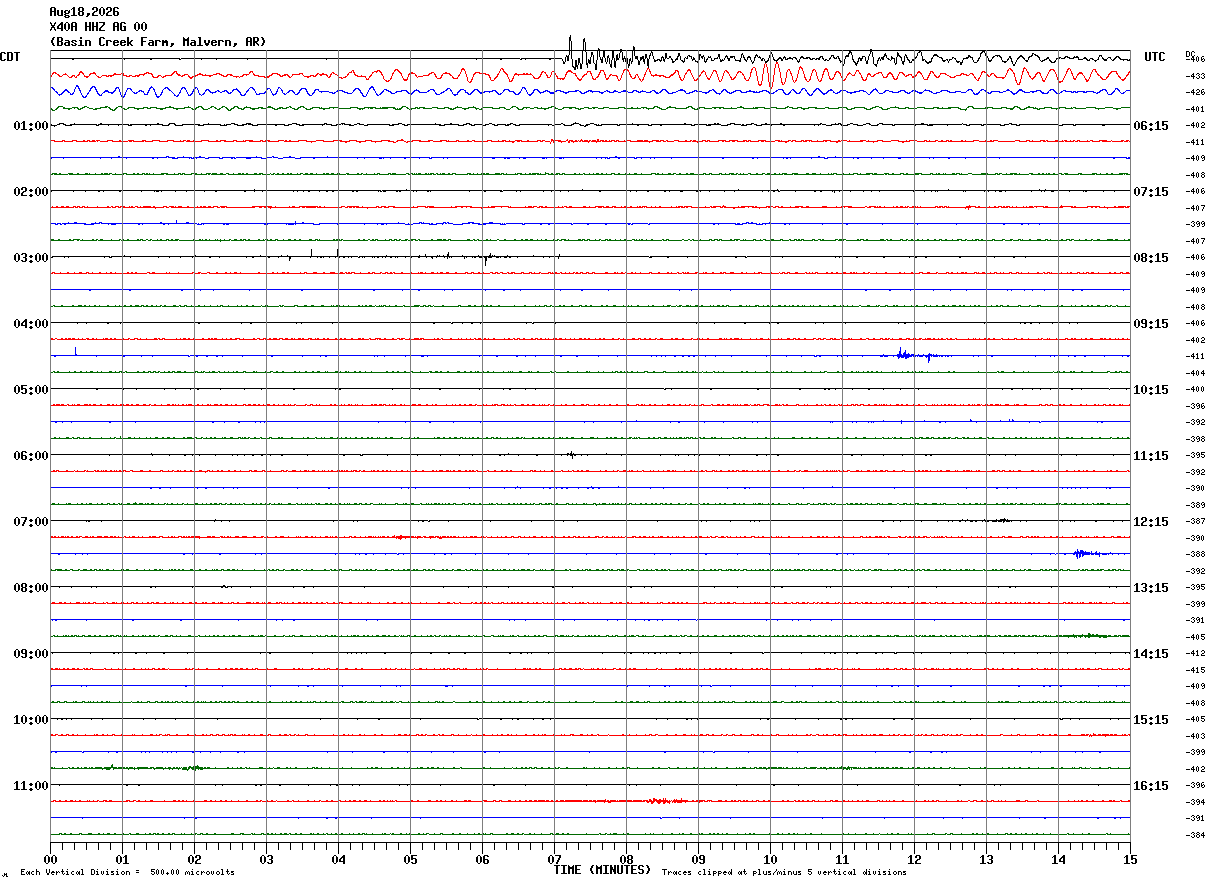The image size is (1210, 886).
Task: Click the CDT header on the left
Action: pyautogui.click(x=10, y=57)
